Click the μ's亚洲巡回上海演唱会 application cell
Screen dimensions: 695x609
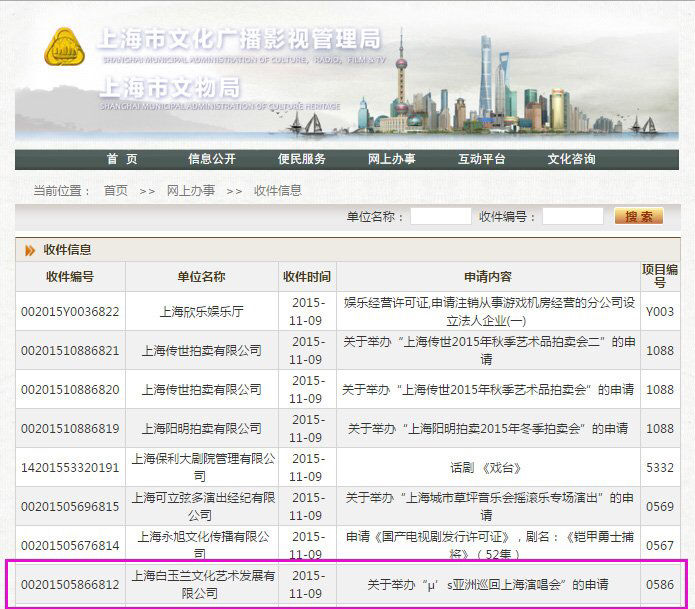(x=488, y=585)
